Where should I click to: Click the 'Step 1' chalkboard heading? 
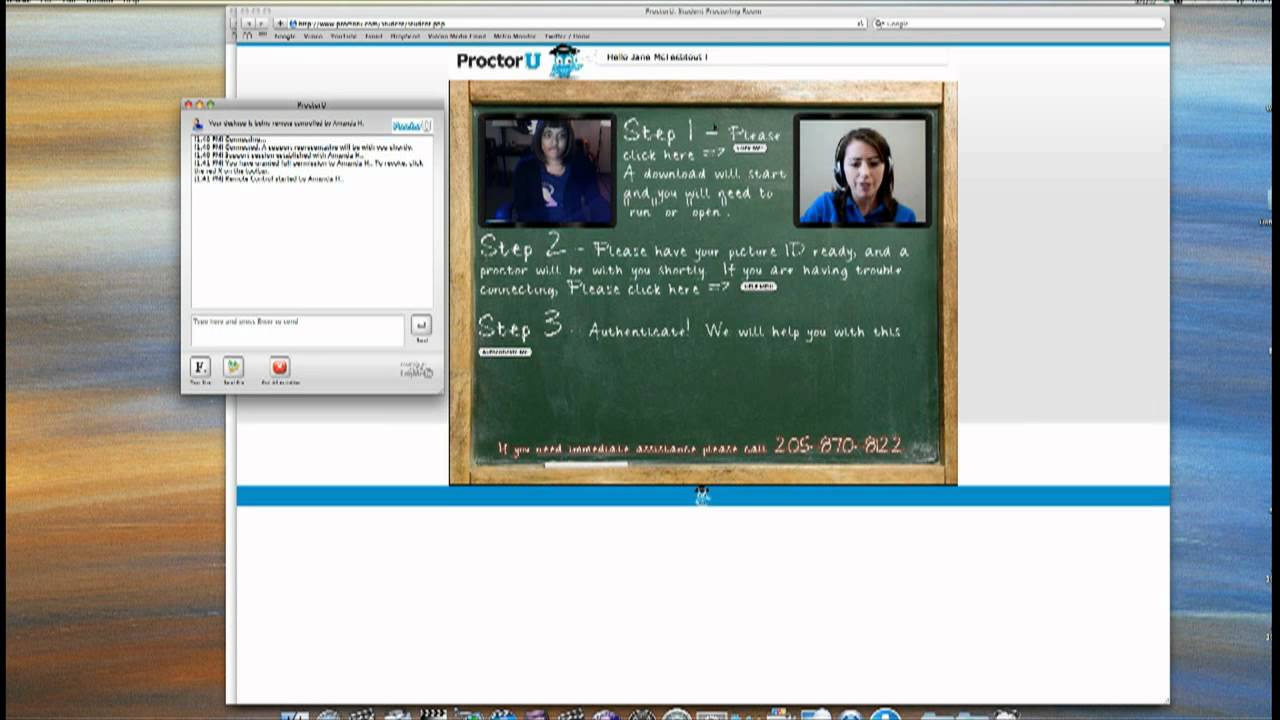tap(657, 131)
